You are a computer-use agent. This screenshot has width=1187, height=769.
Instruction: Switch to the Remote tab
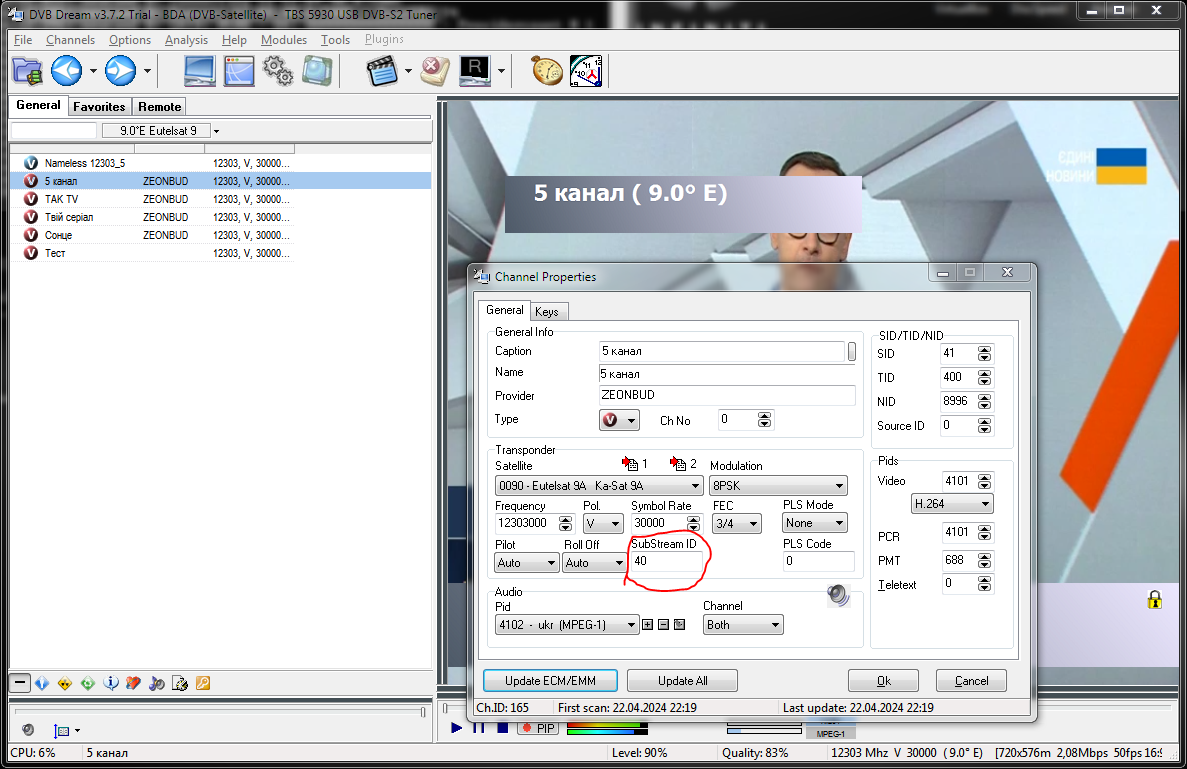pos(160,107)
